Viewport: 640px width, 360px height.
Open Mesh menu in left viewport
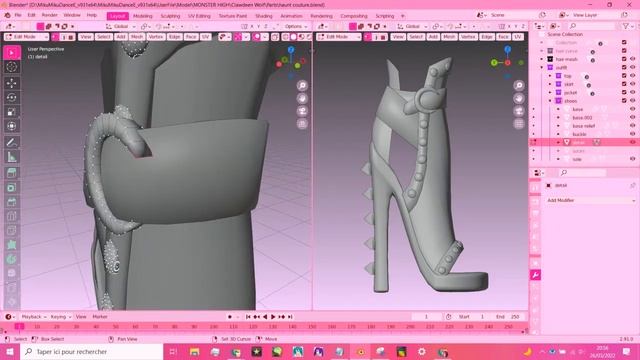[x=137, y=37]
